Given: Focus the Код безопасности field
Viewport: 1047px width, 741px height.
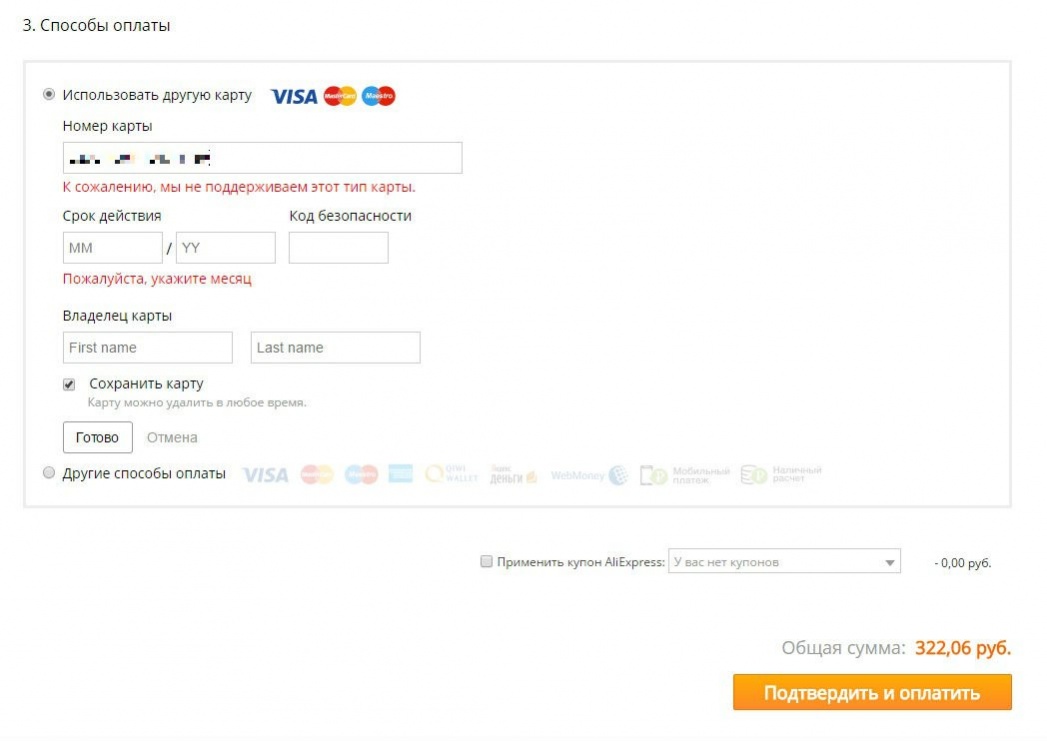Looking at the screenshot, I should (x=339, y=248).
